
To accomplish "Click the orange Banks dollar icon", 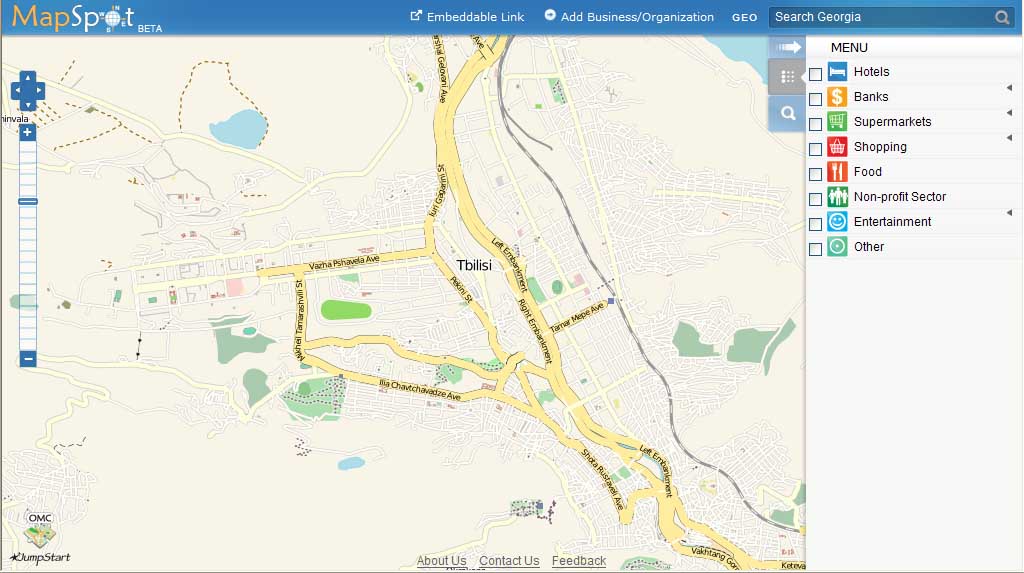I will tap(837, 97).
